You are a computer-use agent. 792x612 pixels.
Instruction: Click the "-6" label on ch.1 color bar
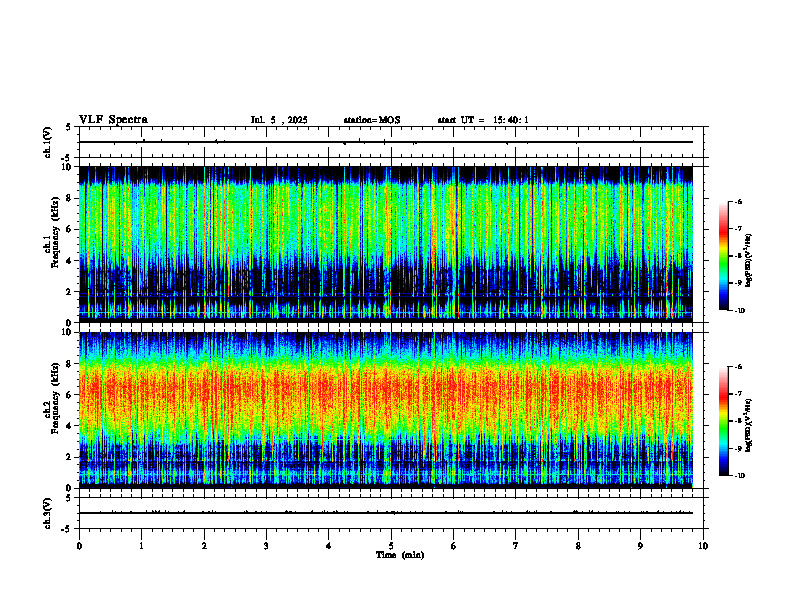click(x=738, y=202)
